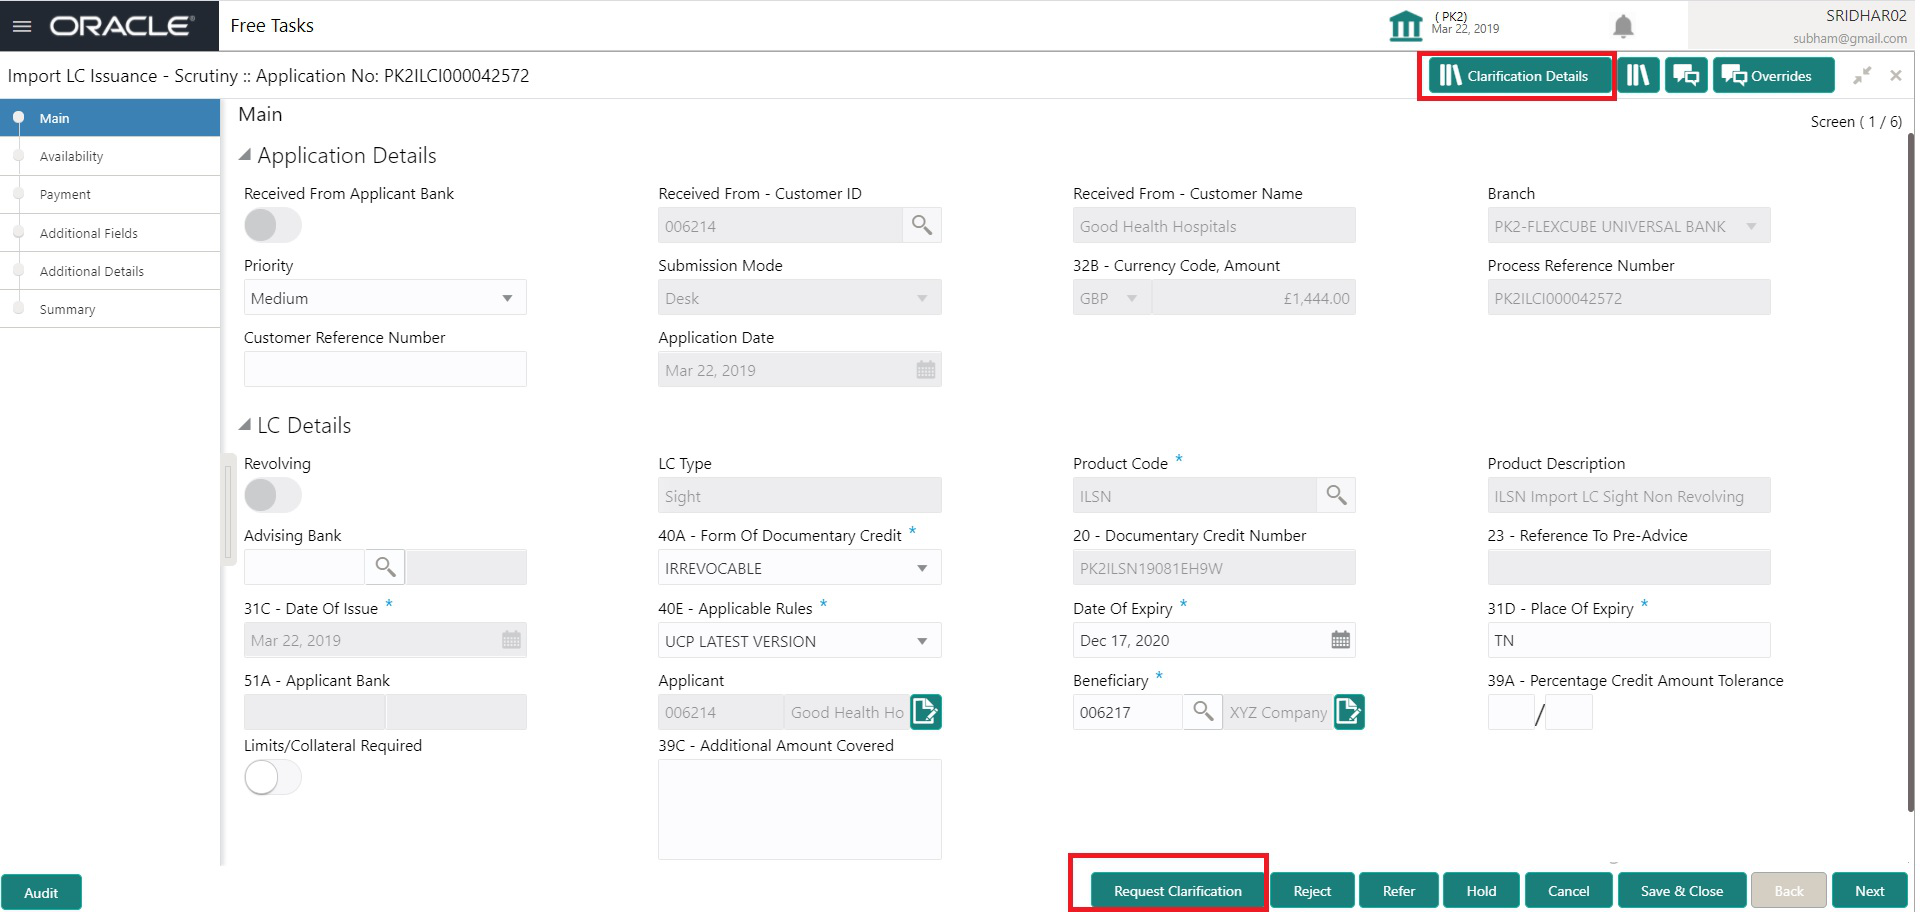Collapse the Application Details section
Image resolution: width=1920 pixels, height=912 pixels.
tap(245, 155)
